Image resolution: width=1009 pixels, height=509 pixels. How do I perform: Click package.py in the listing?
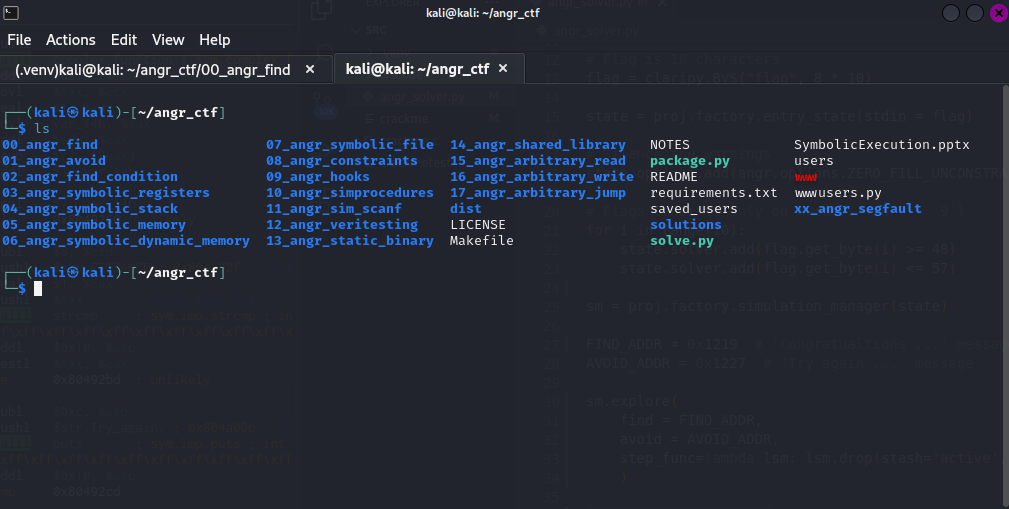(689, 161)
